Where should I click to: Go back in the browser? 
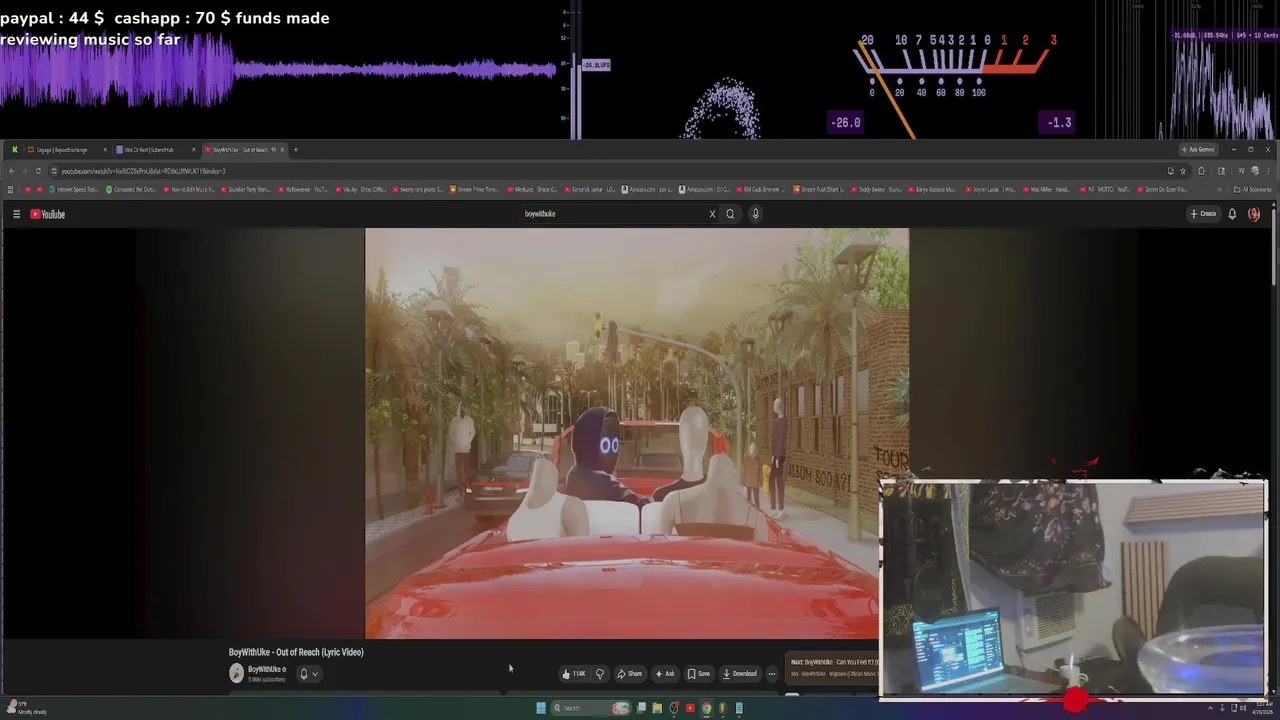click(x=12, y=171)
